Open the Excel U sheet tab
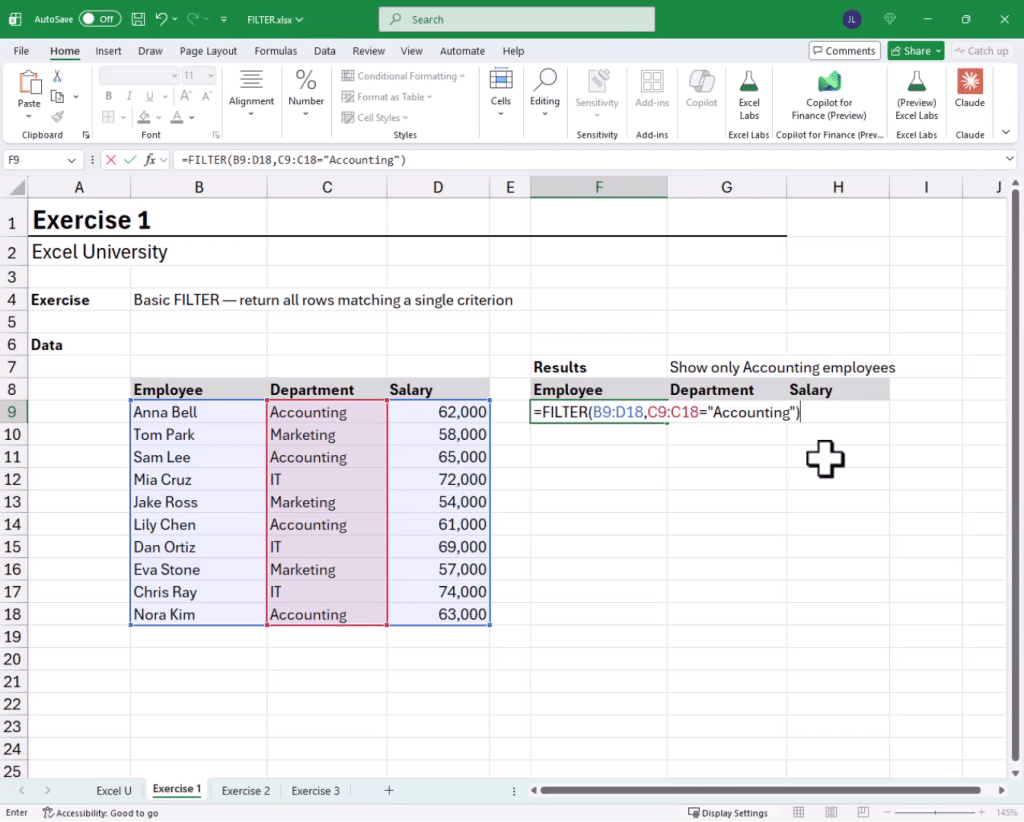This screenshot has height=822, width=1024. click(114, 791)
